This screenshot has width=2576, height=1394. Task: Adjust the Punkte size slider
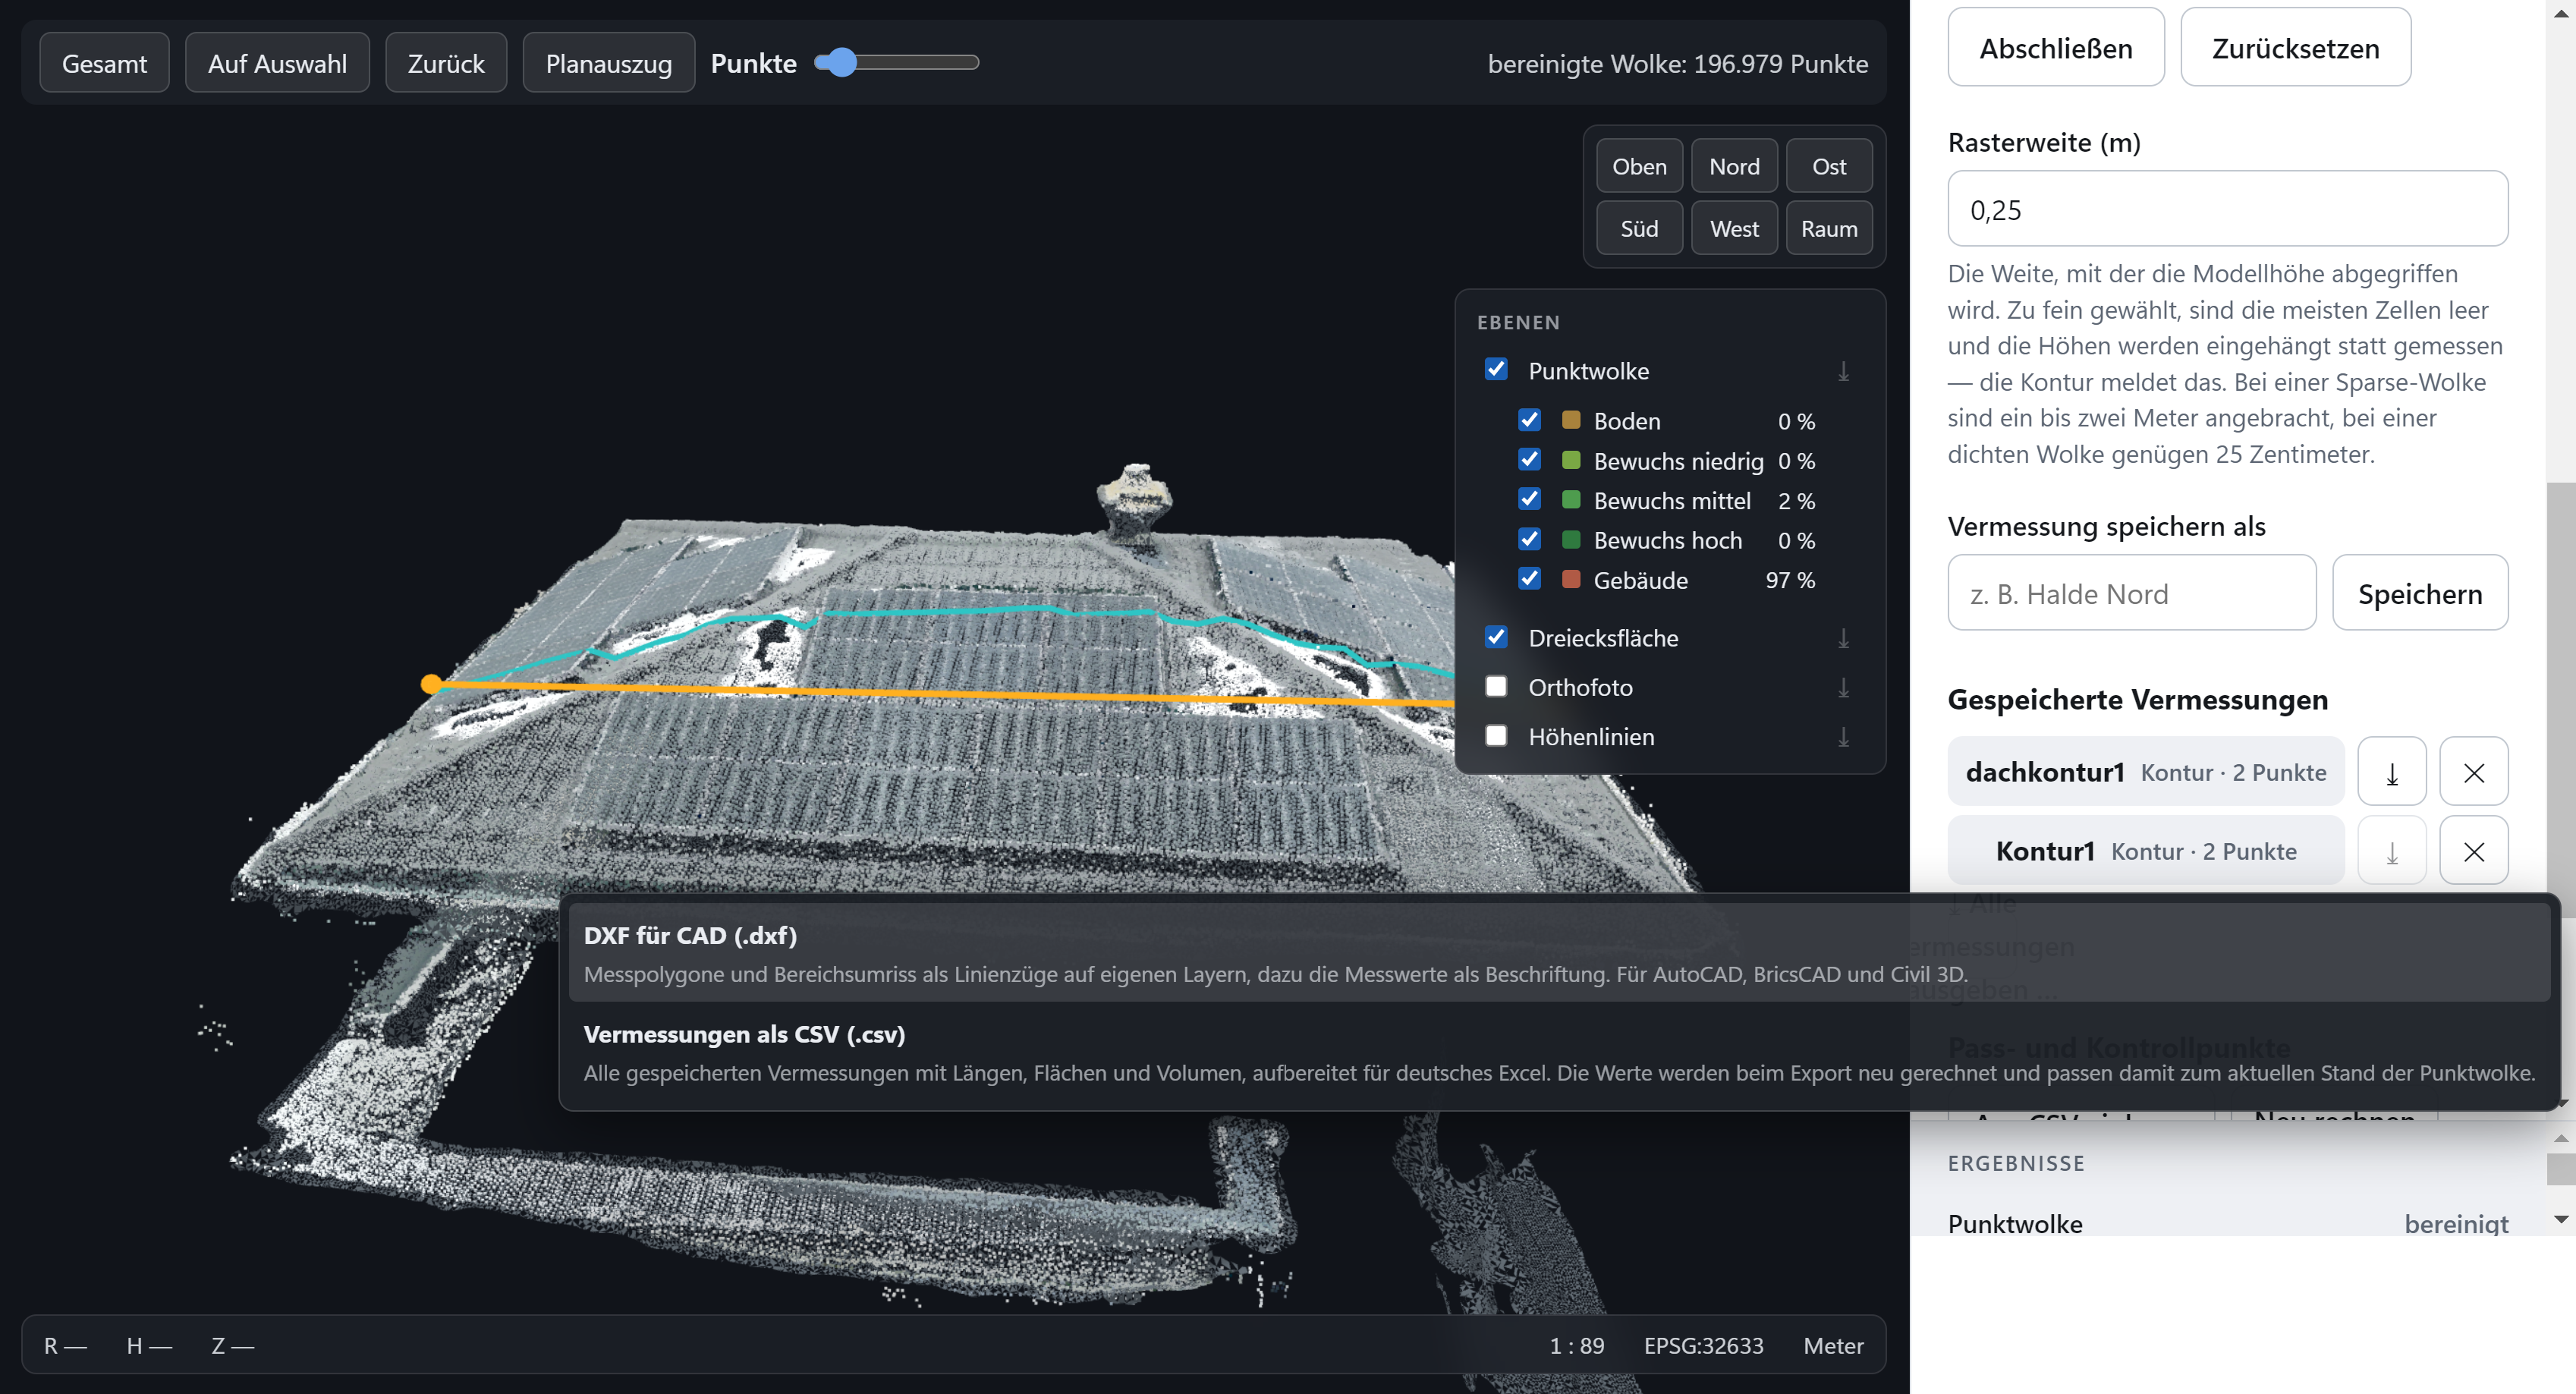pyautogui.click(x=896, y=62)
